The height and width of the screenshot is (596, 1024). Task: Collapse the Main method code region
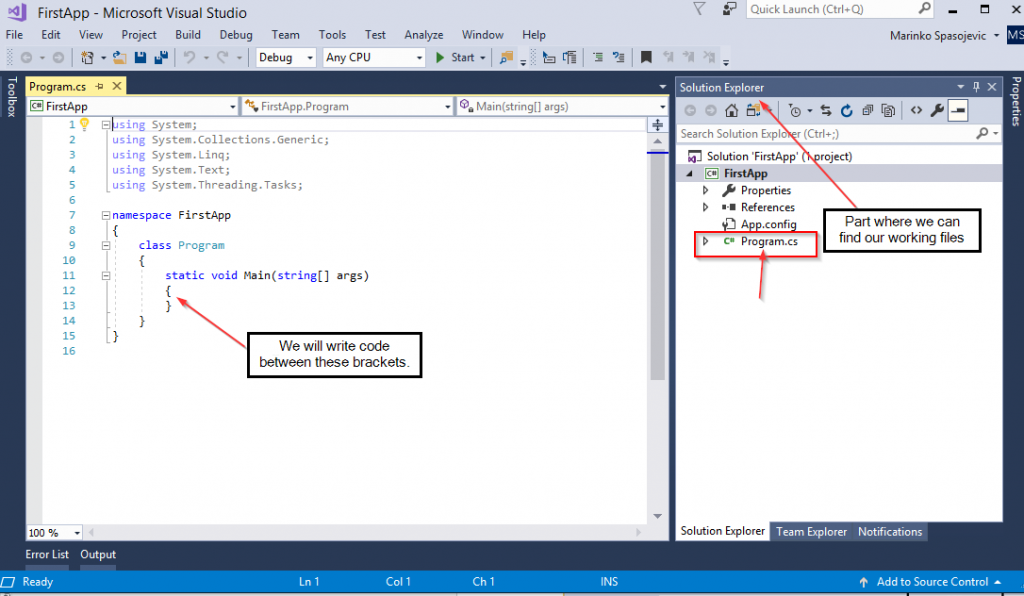pyautogui.click(x=106, y=275)
